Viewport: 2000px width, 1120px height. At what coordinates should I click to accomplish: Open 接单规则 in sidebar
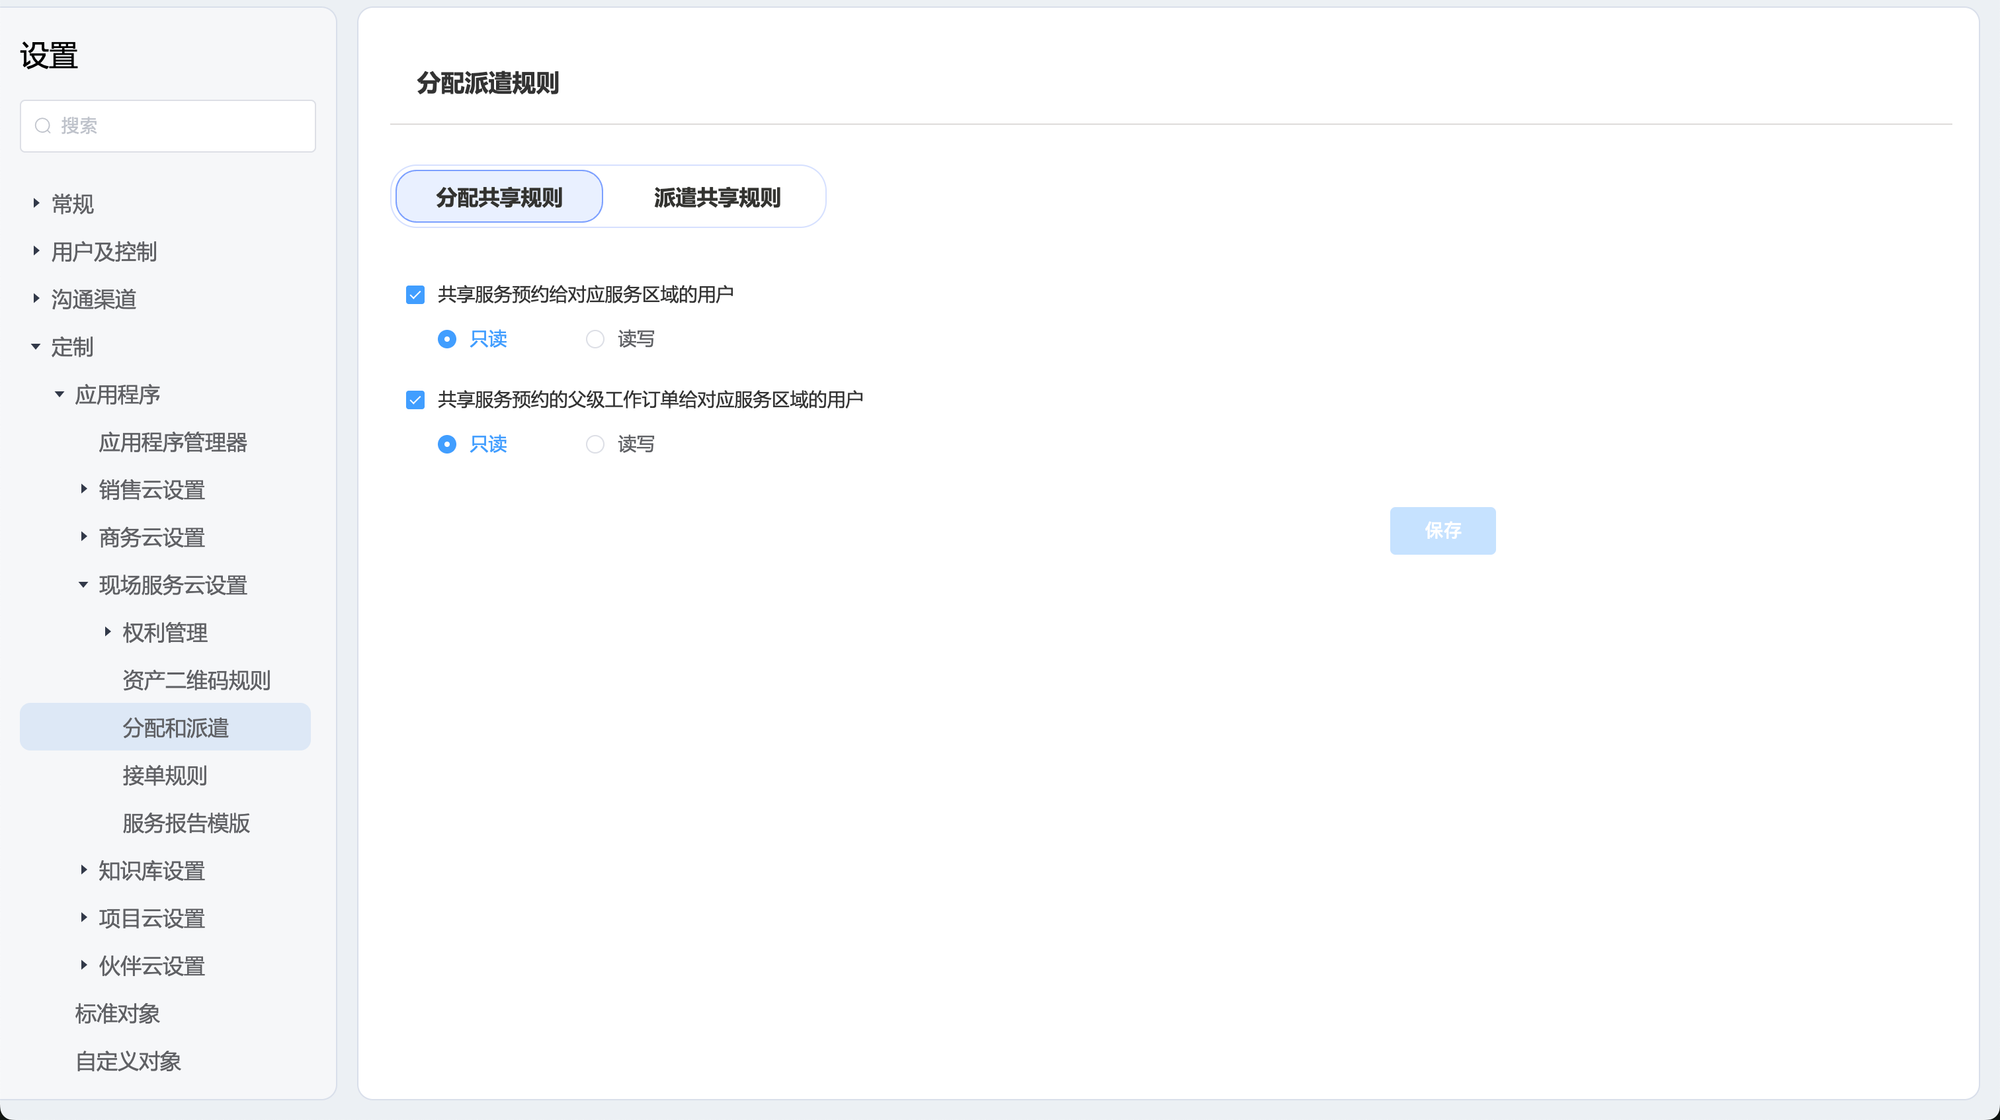[165, 775]
